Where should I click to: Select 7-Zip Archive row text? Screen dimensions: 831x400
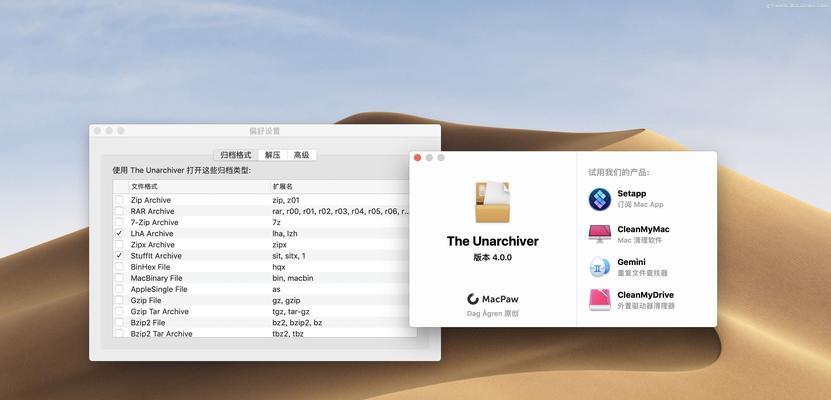point(154,223)
